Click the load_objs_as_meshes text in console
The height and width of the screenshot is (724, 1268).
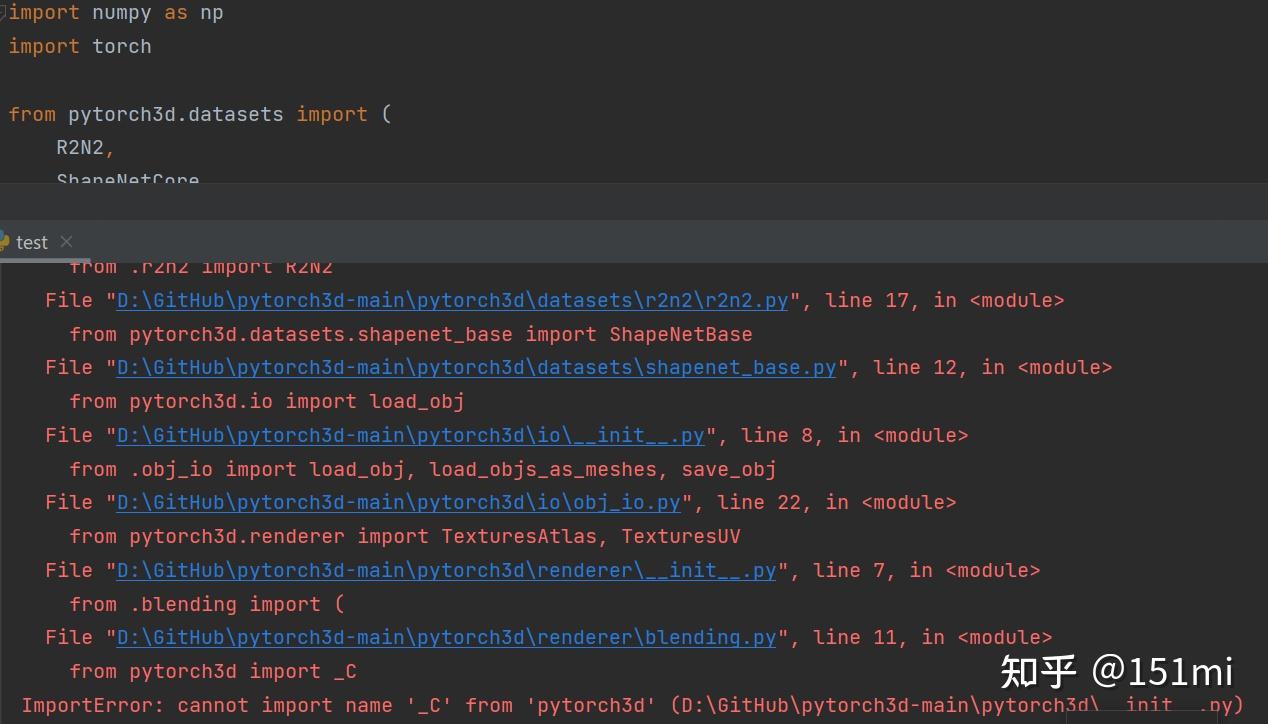[545, 469]
